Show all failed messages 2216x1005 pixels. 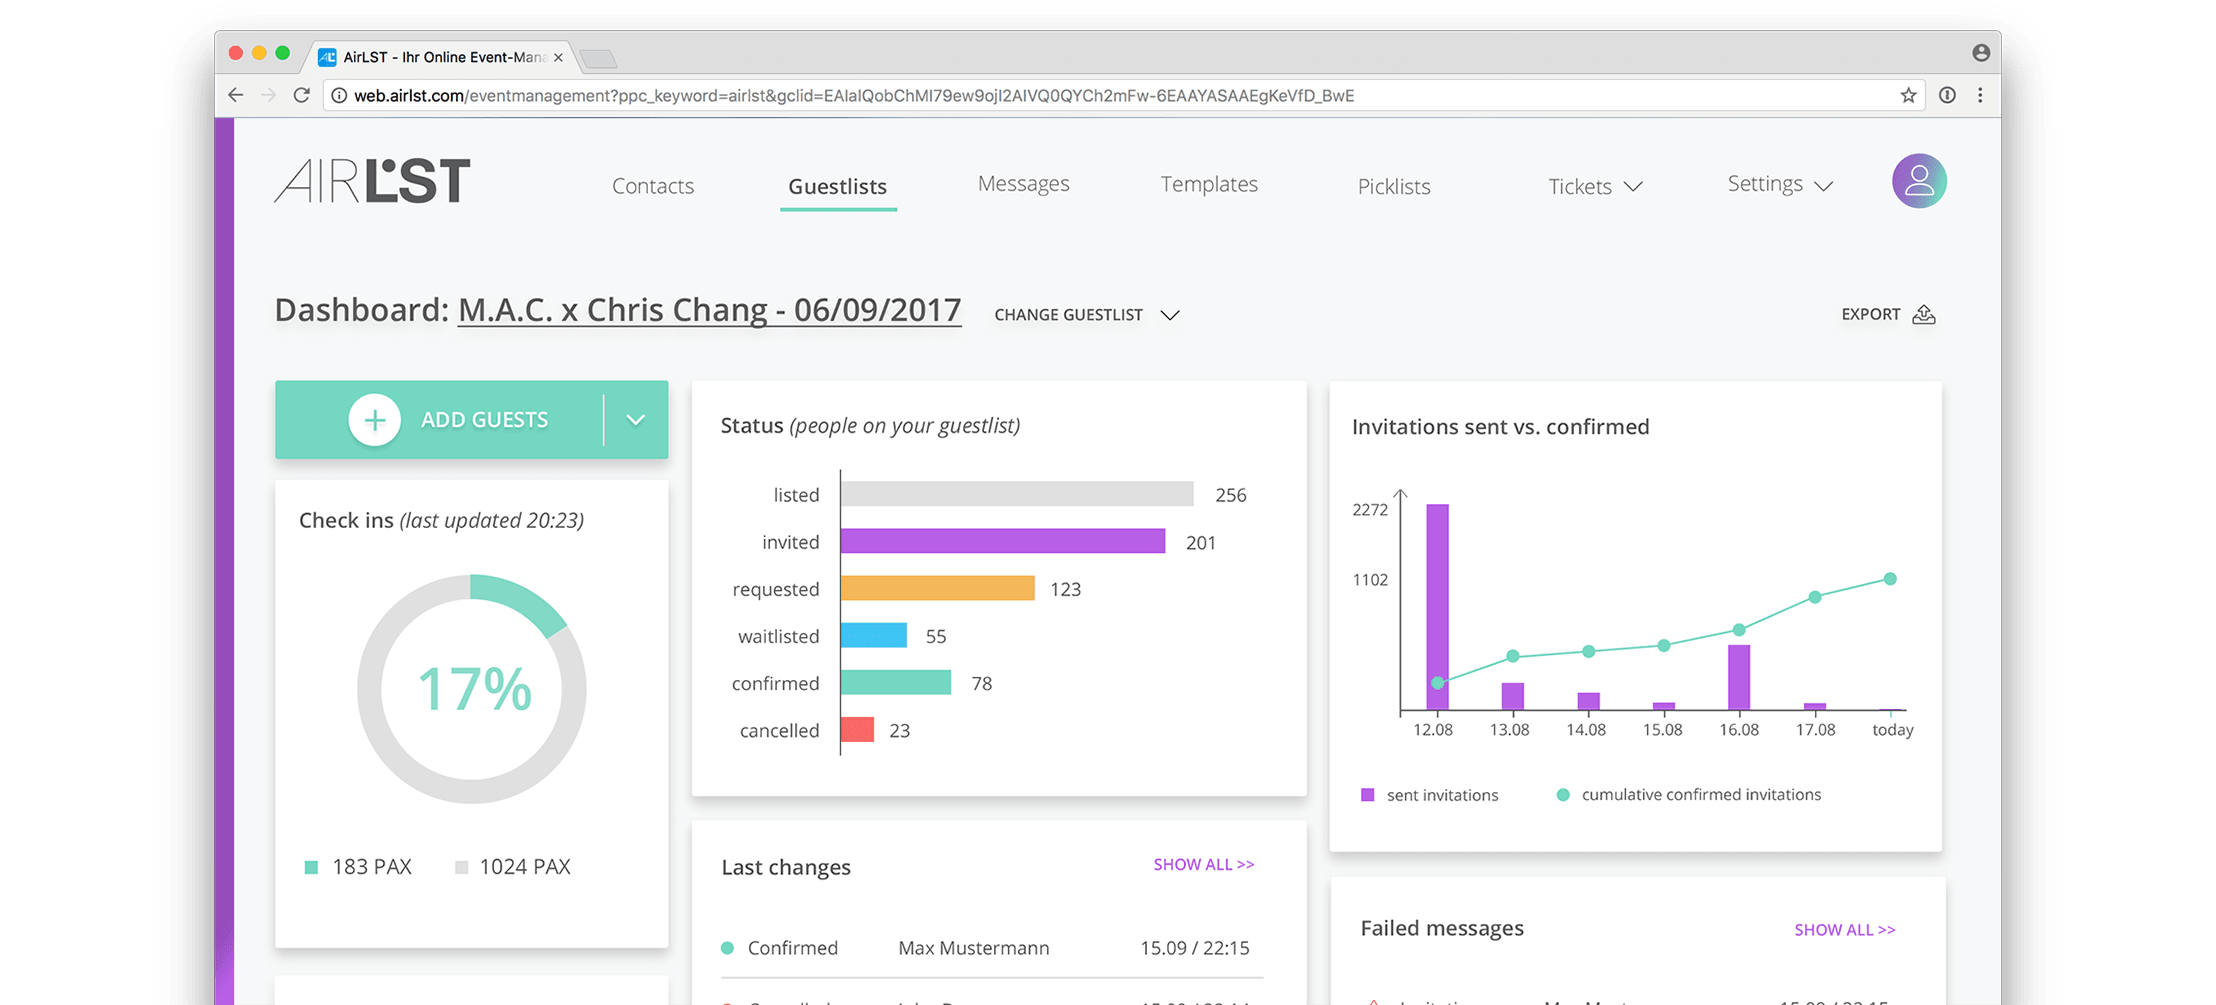click(1844, 930)
